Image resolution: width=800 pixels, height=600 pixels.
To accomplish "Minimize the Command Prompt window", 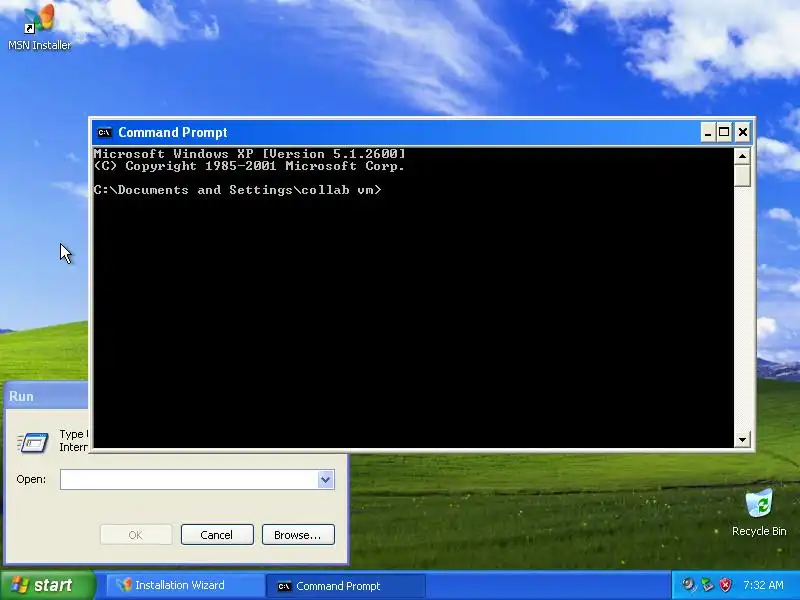I will [x=708, y=133].
